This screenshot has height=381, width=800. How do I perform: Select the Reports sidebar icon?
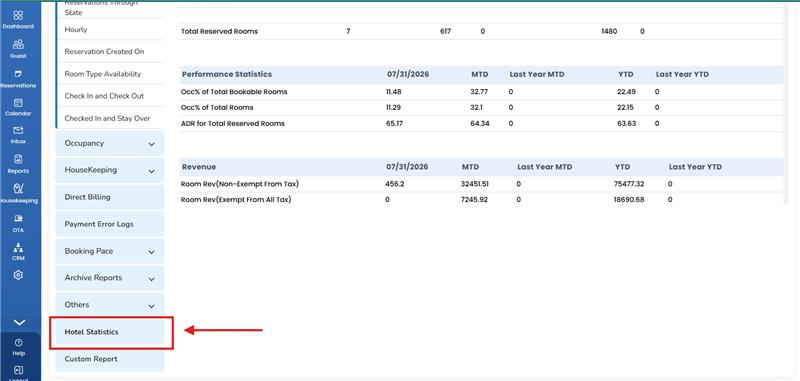point(18,159)
